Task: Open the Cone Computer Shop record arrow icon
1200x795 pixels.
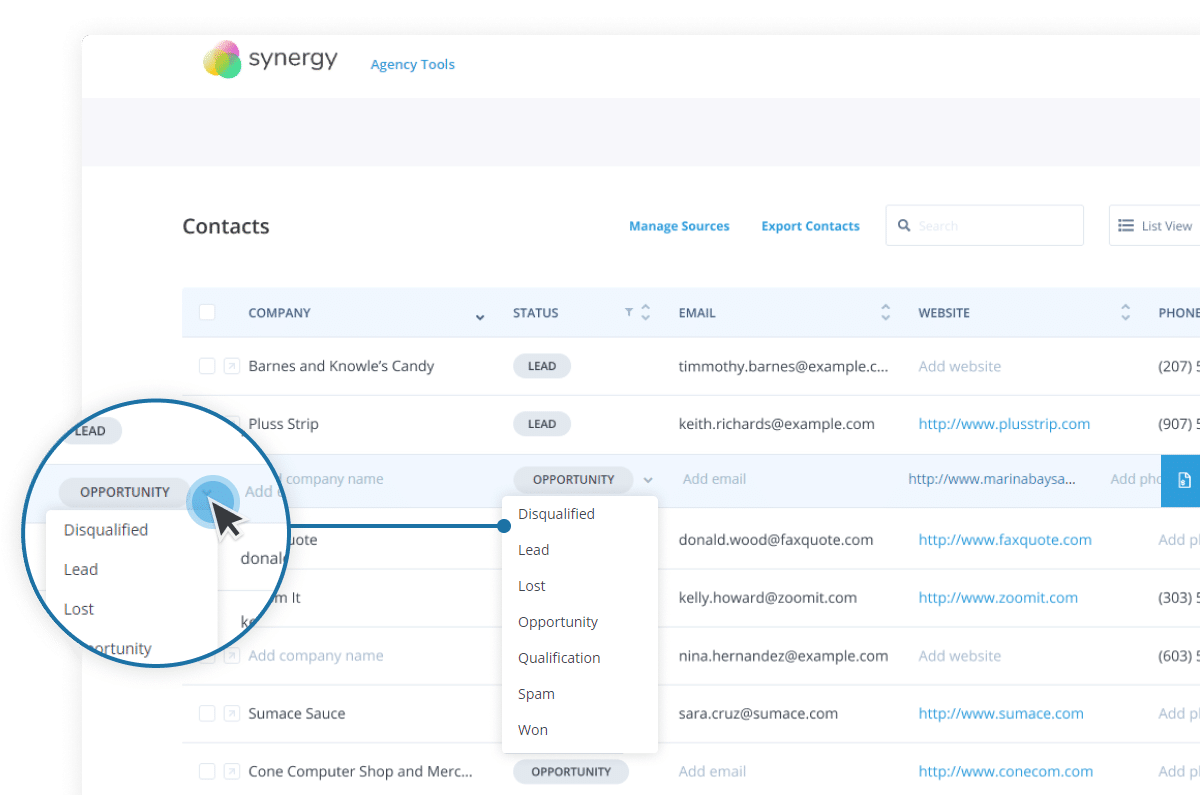Action: point(231,771)
